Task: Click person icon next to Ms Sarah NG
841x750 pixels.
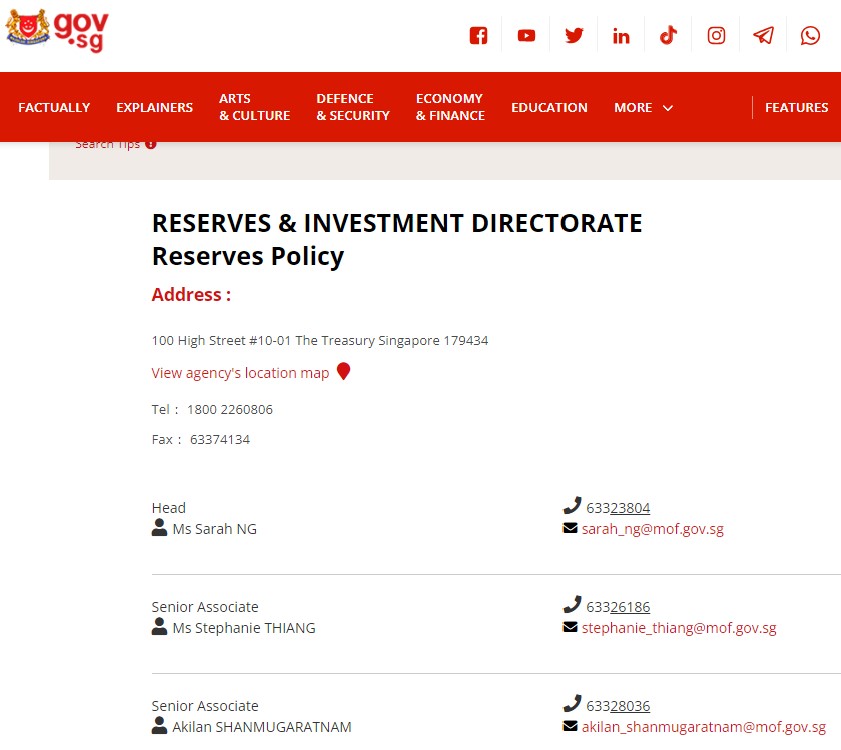Action: pos(159,527)
